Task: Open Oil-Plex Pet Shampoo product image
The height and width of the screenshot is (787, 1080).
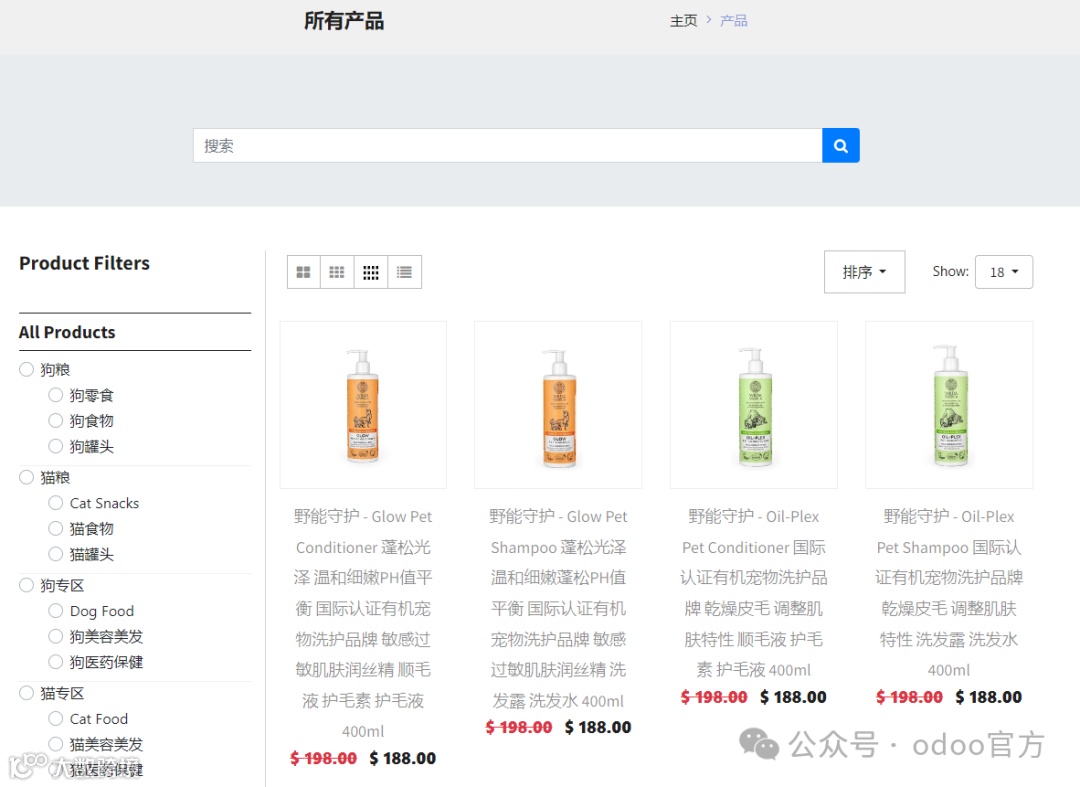Action: tap(949, 405)
